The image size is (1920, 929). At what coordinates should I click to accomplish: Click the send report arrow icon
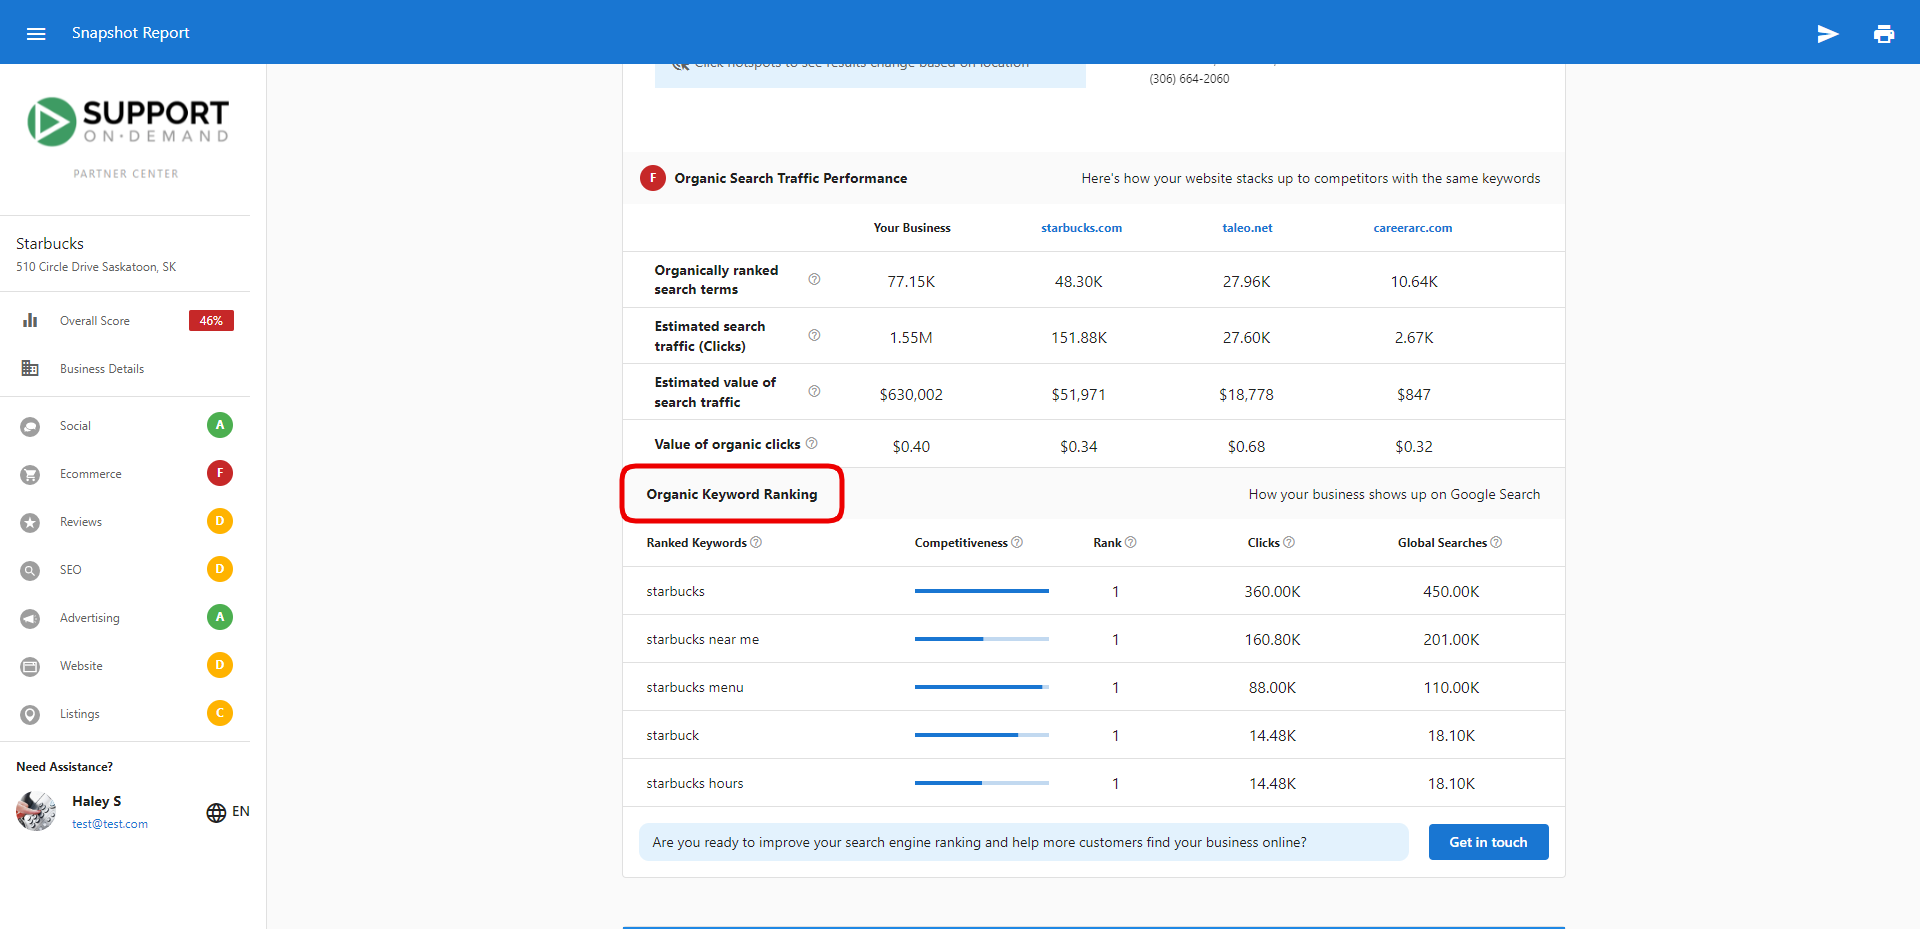[1828, 34]
